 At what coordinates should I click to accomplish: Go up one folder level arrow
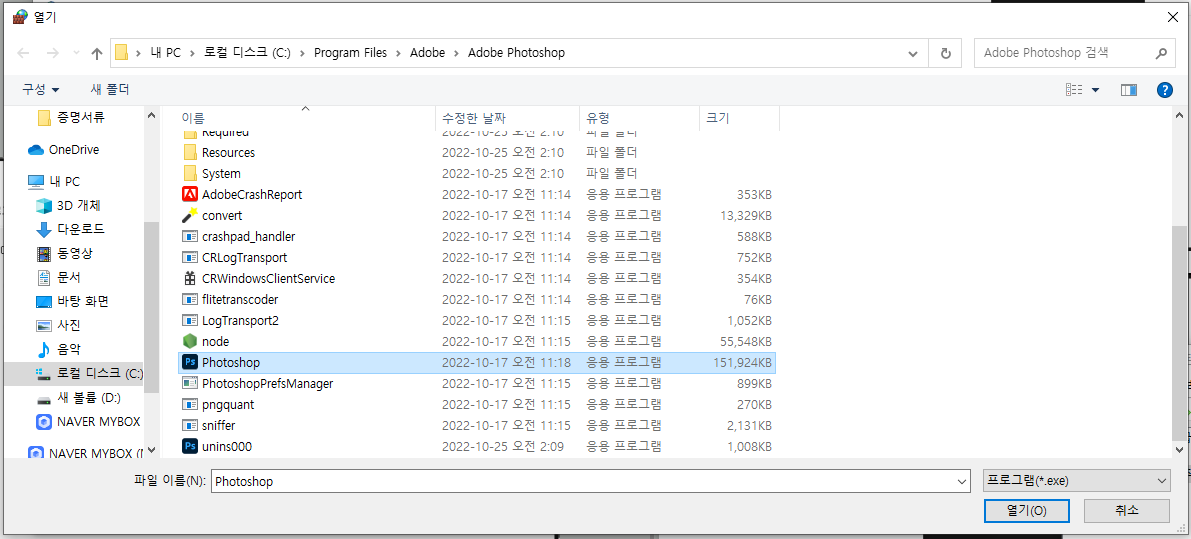click(96, 53)
